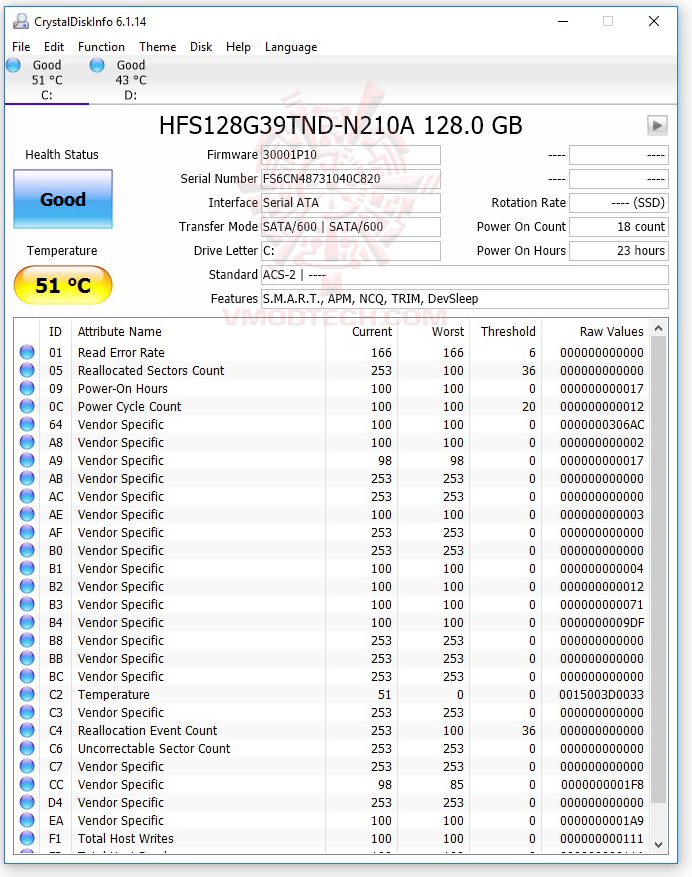The width and height of the screenshot is (692, 877).
Task: Click status orb of Uncorrectable Sector Count row
Action: 27,748
